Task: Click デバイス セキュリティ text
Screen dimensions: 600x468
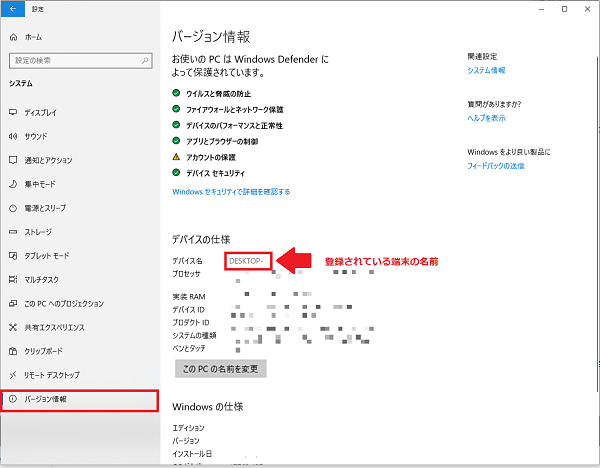Action: click(x=215, y=173)
